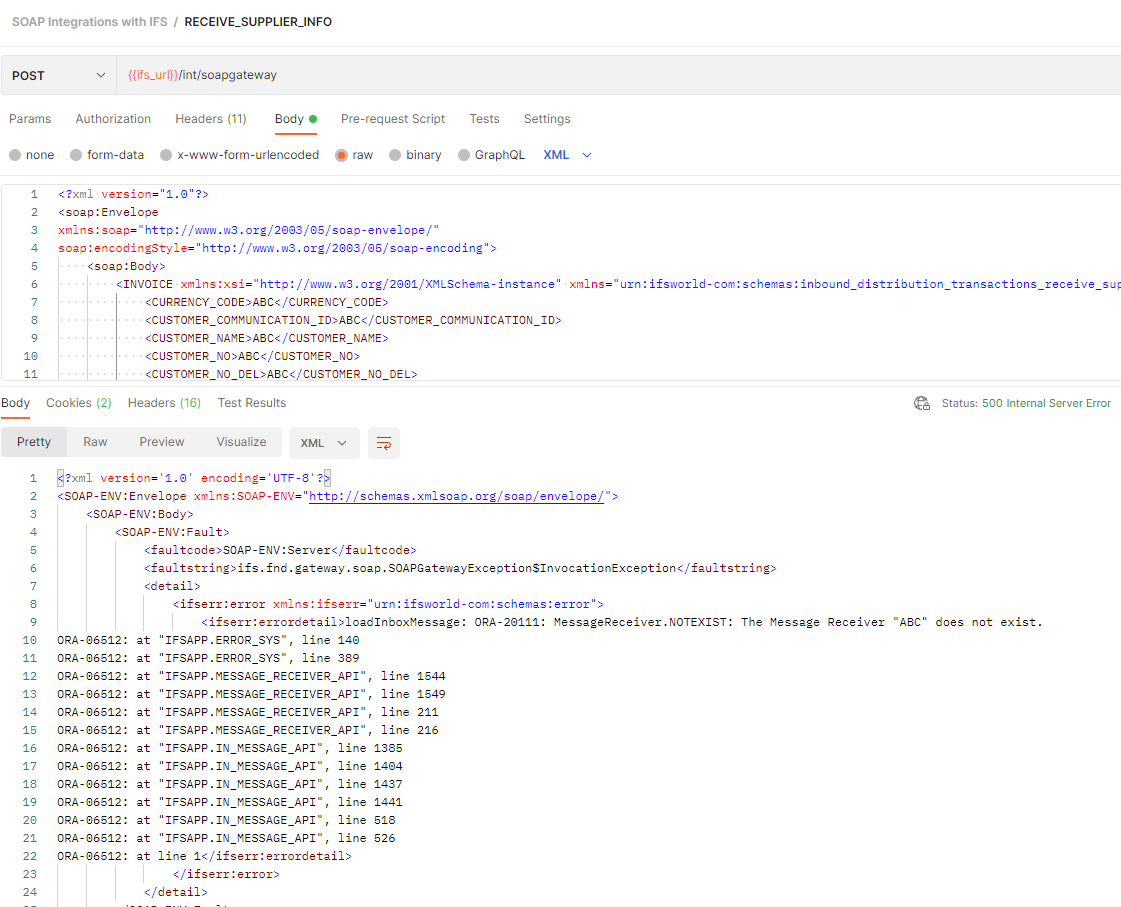View the Test Results tab
The image size is (1121, 907).
[252, 403]
